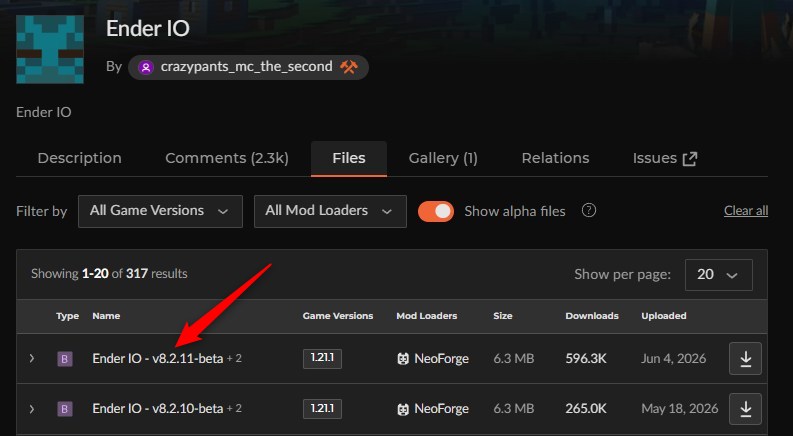Click the external link icon beside Issues
793x436 pixels.
[x=690, y=159]
